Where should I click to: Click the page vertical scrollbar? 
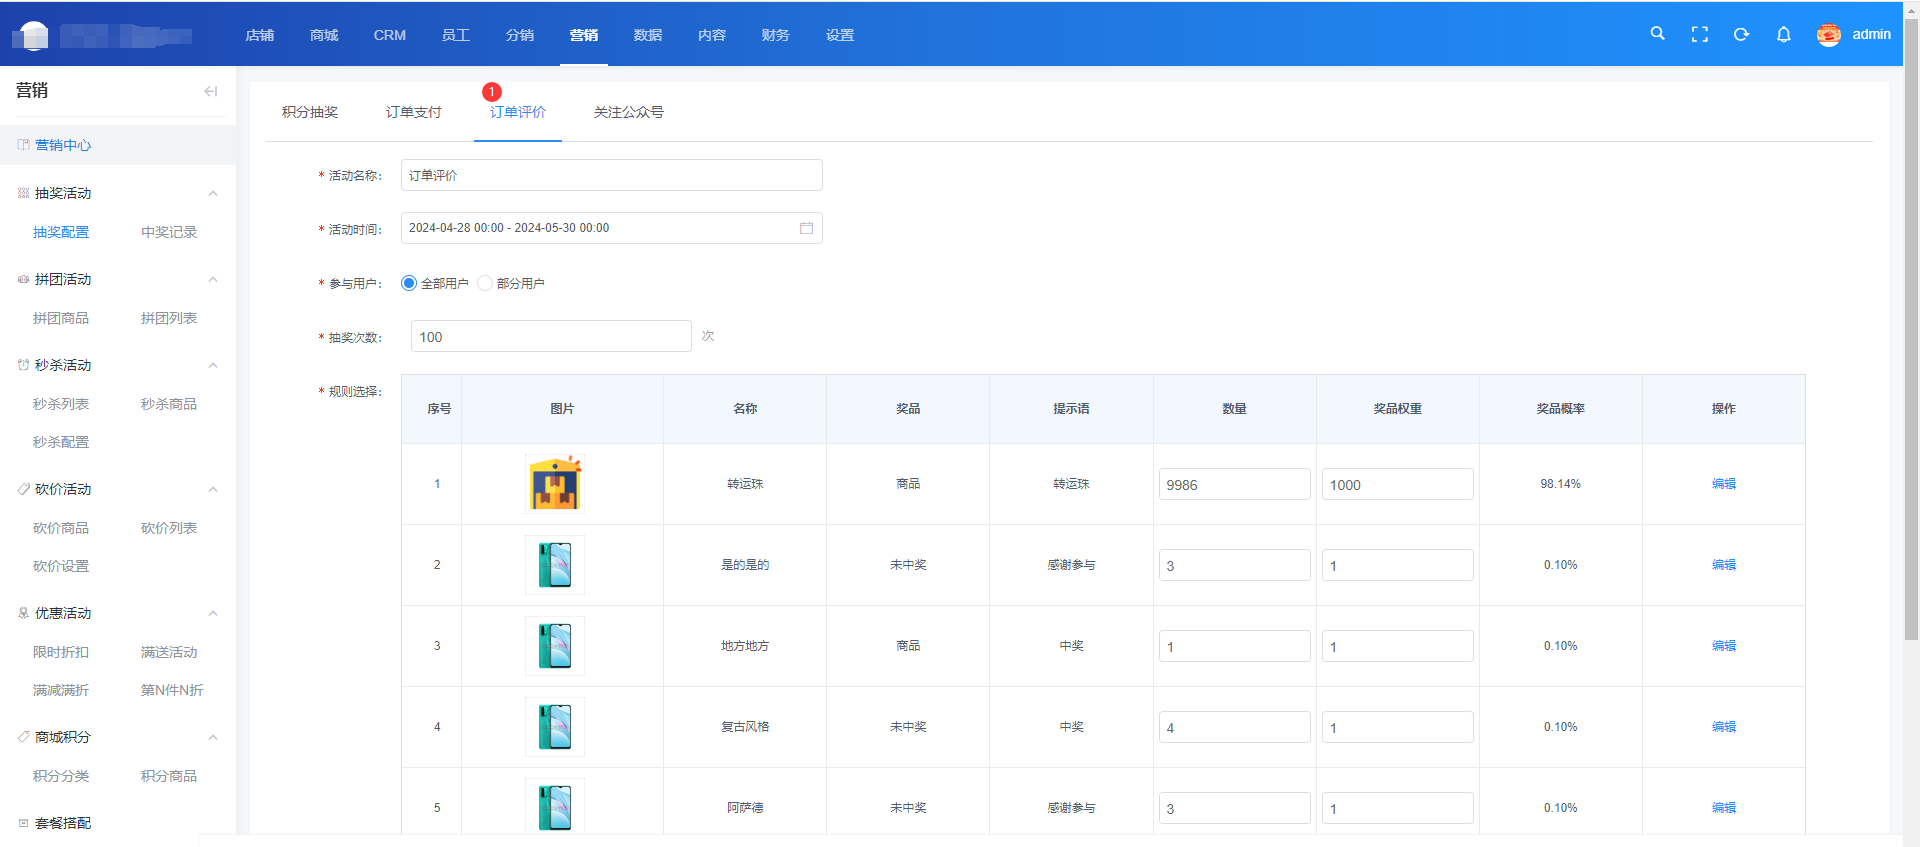tap(1911, 330)
